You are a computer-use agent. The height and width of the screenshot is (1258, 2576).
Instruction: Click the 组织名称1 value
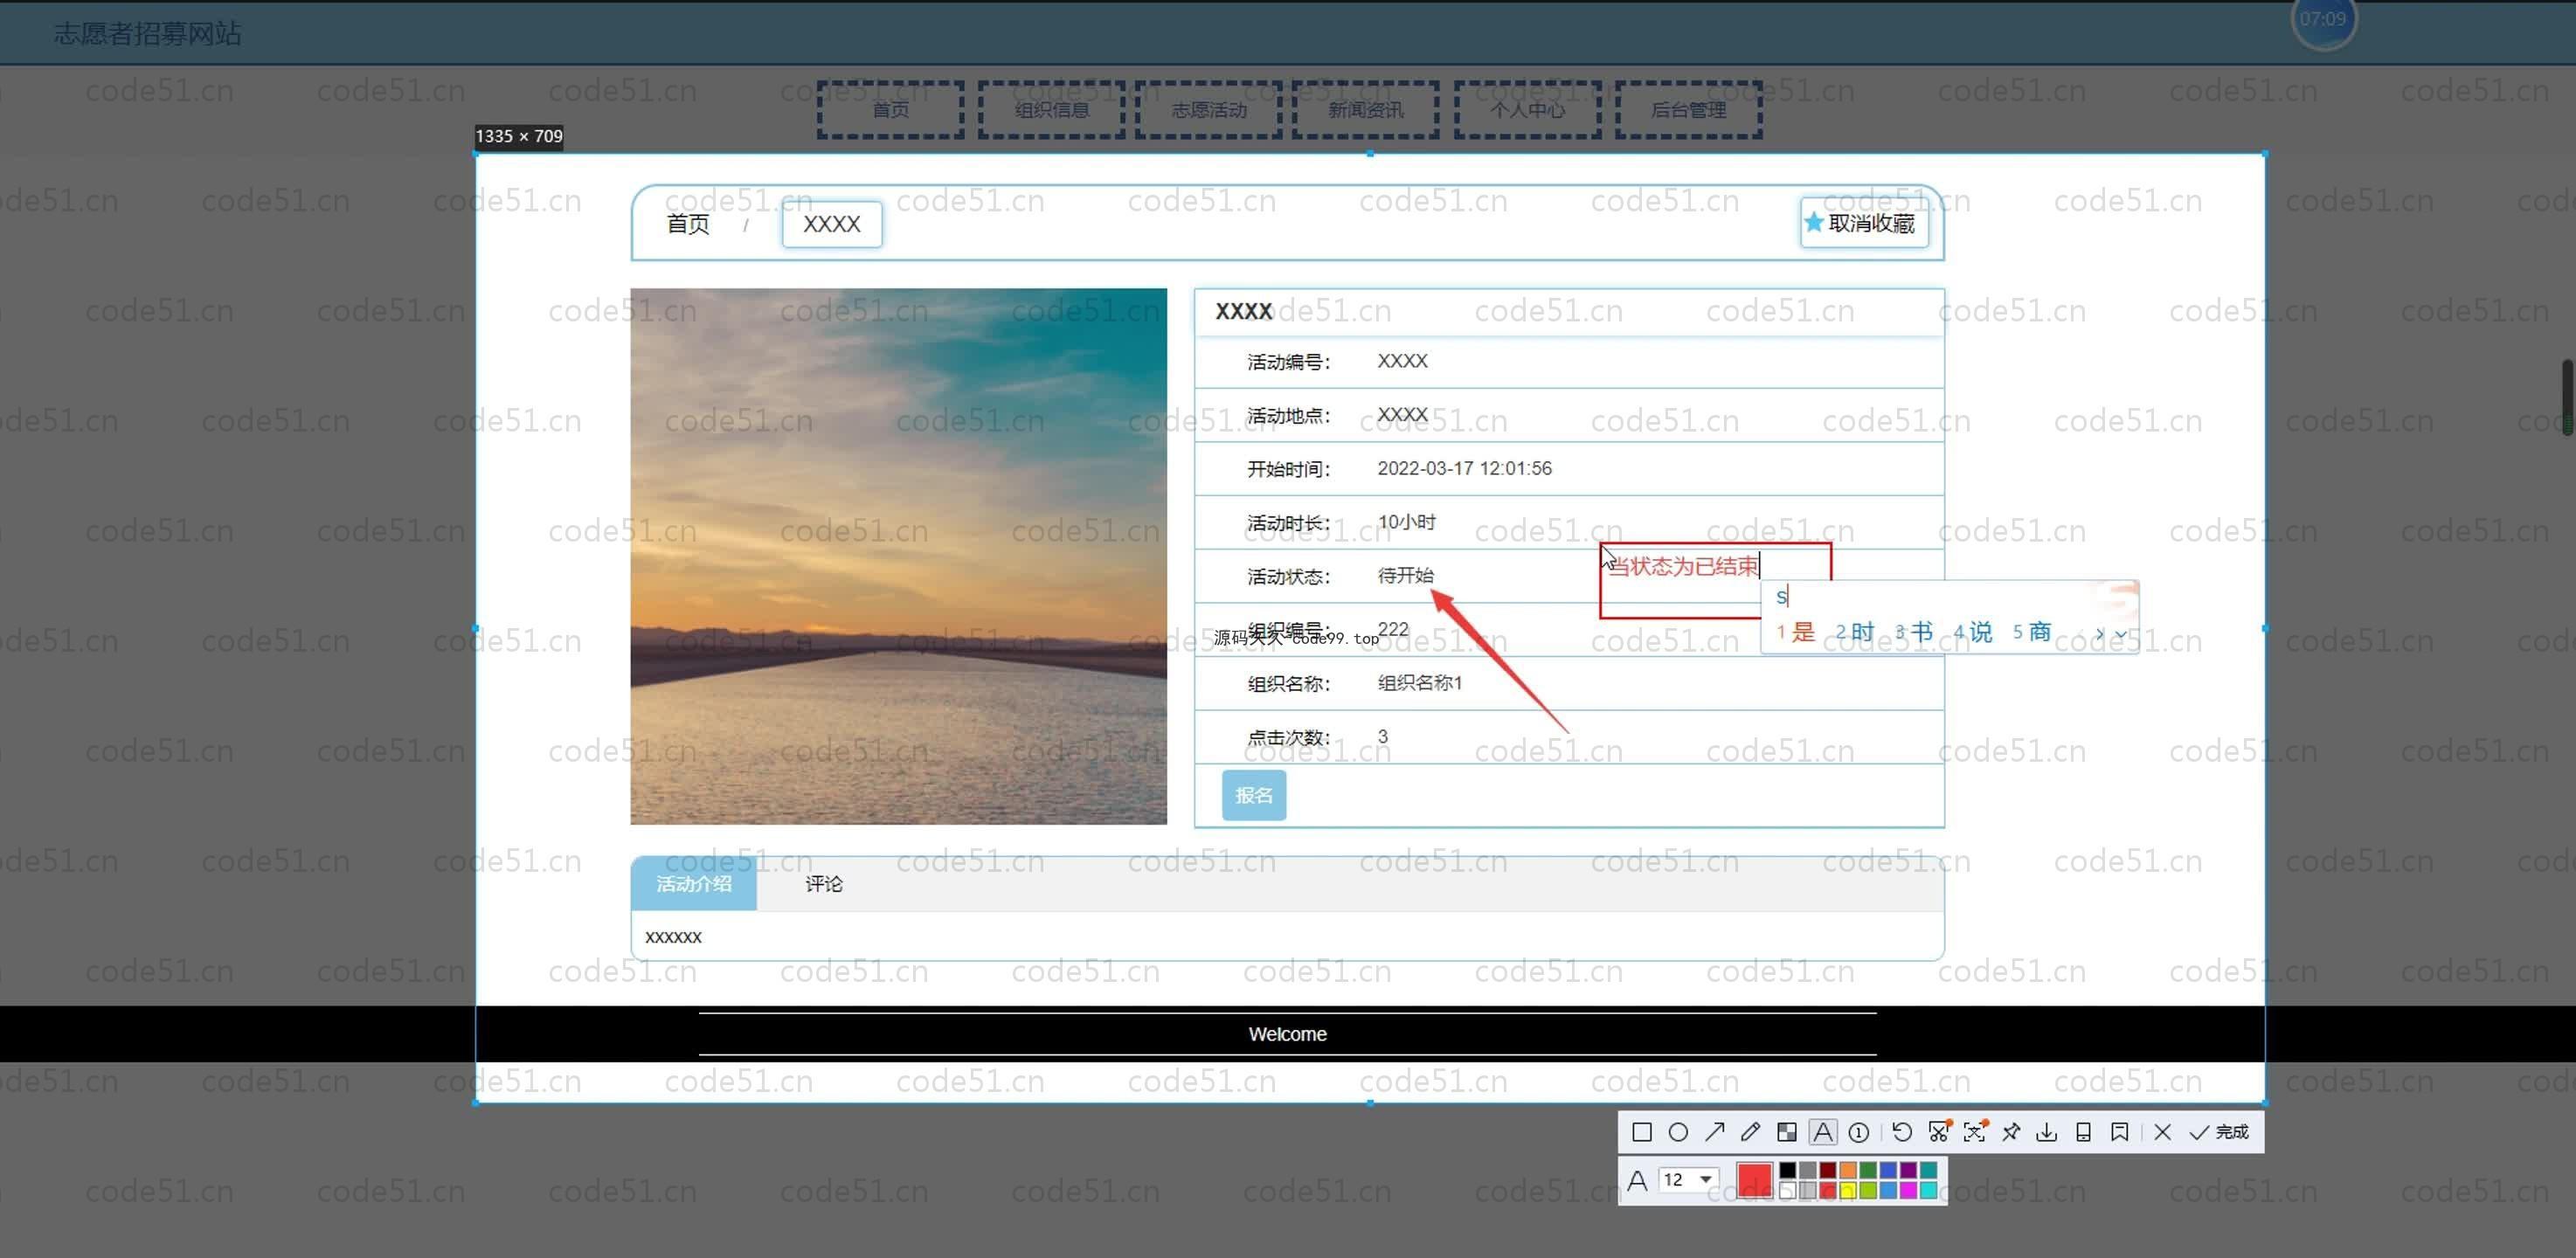[1420, 683]
